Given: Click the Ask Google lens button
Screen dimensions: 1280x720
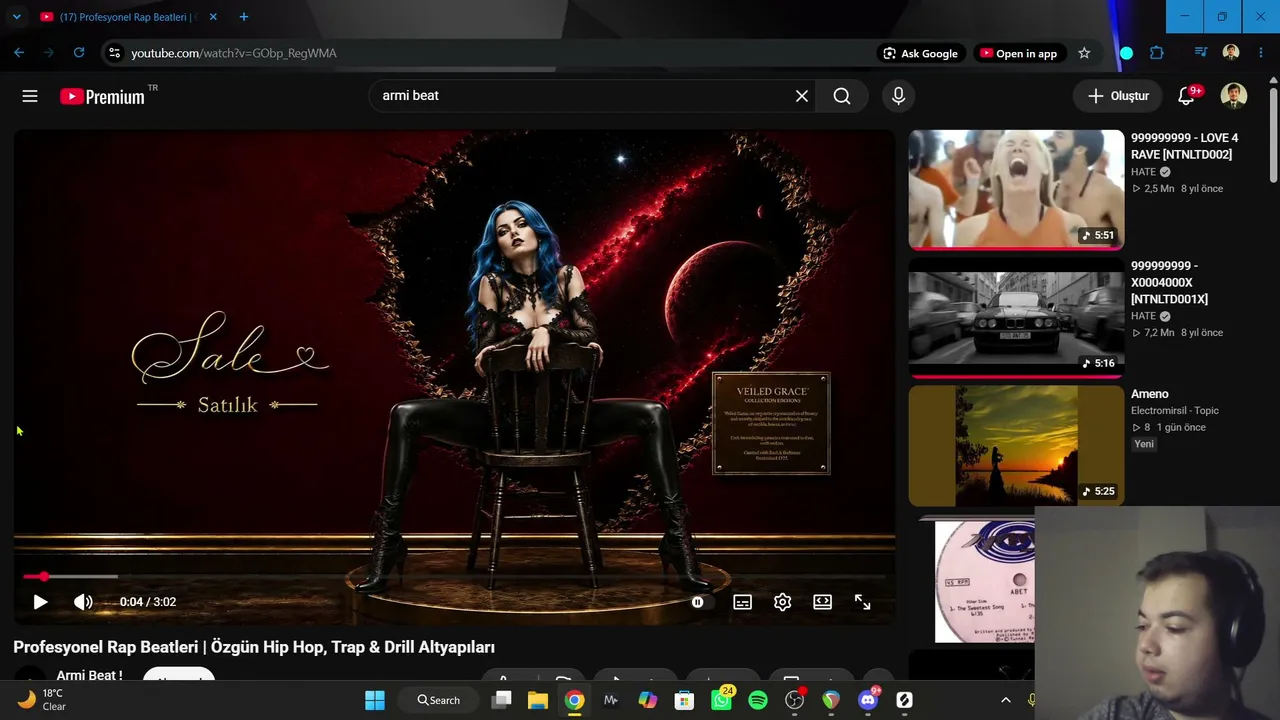Looking at the screenshot, I should (x=921, y=53).
